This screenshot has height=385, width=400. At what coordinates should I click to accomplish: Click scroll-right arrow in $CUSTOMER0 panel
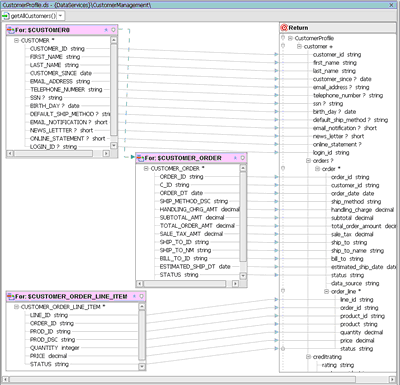pos(106,153)
